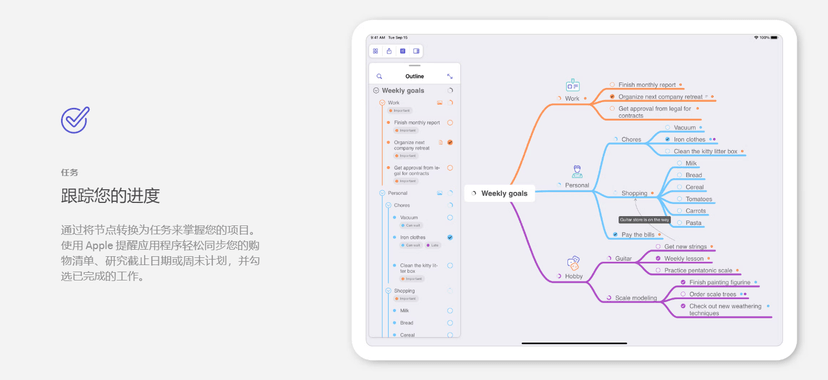Open search in the Outline panel
The width and height of the screenshot is (828, 380).
coord(379,77)
